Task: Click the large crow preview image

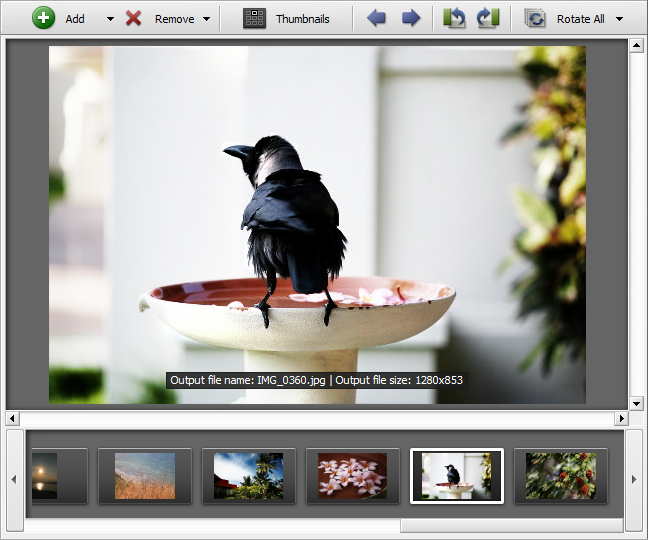Action: (x=317, y=225)
